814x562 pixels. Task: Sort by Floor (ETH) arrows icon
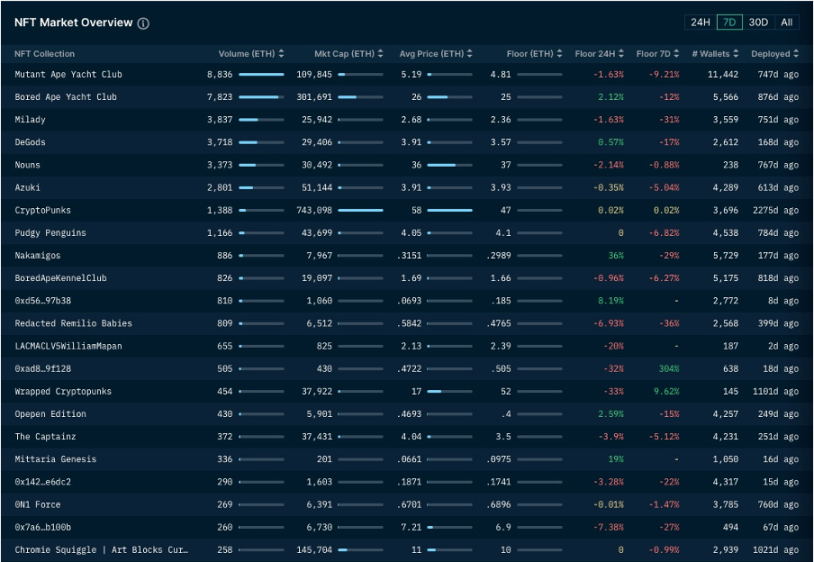(x=559, y=53)
